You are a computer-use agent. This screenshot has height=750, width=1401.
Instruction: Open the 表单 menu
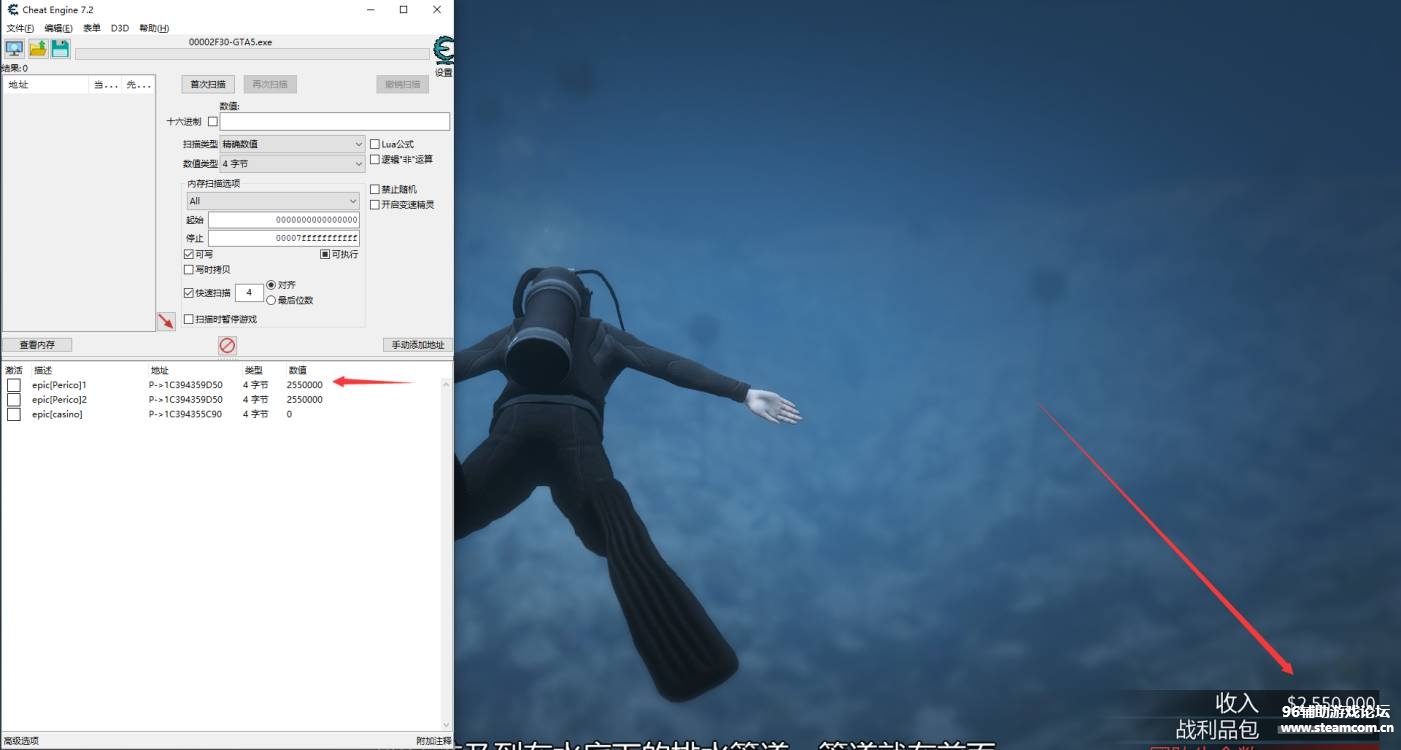tap(91, 28)
